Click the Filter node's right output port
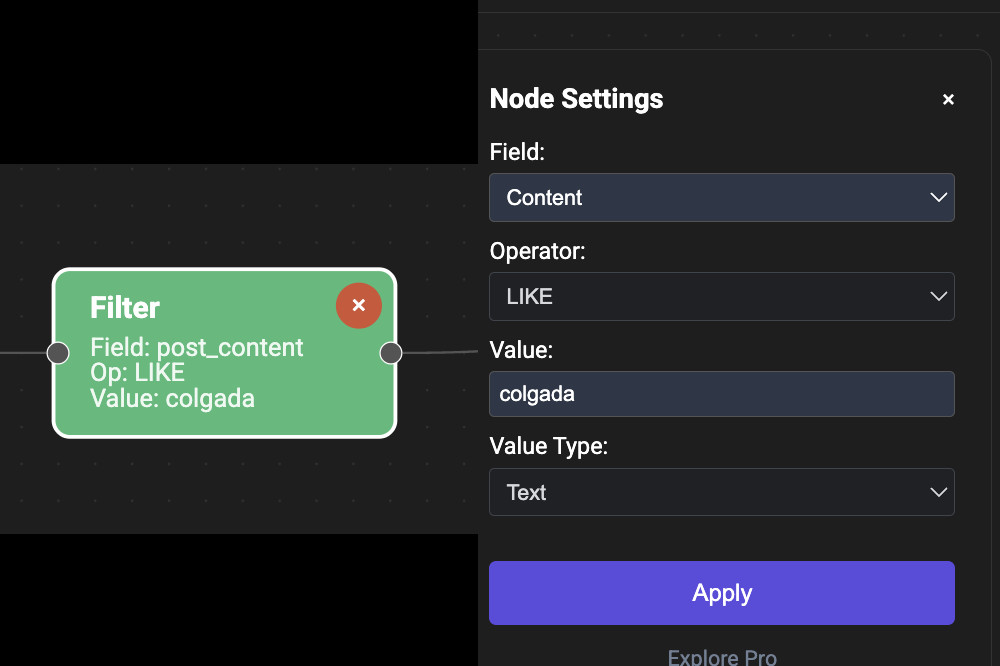Screen dimensions: 1000x666 click(x=391, y=352)
